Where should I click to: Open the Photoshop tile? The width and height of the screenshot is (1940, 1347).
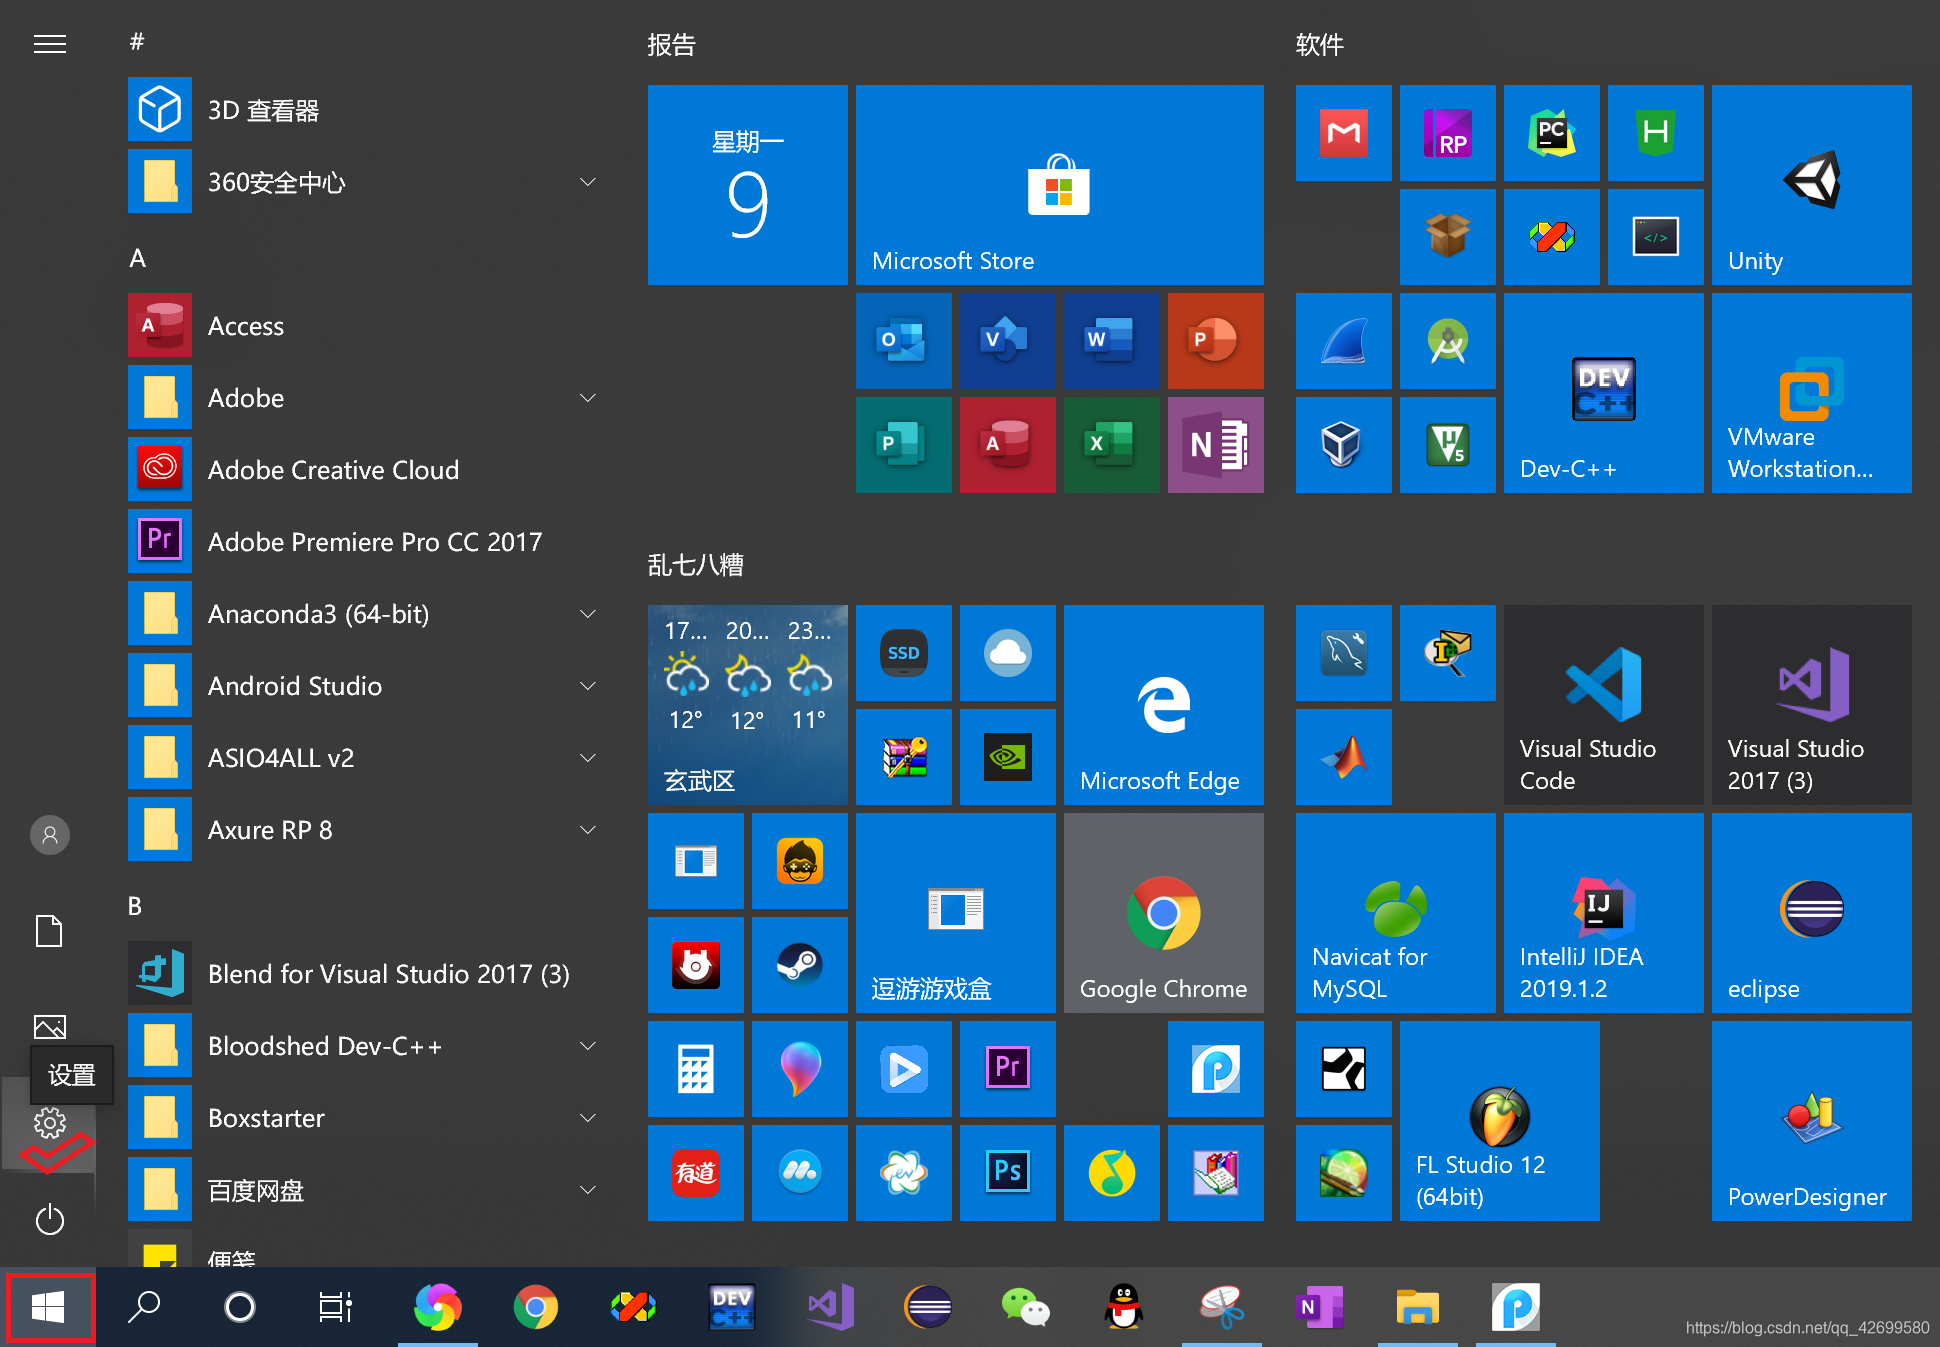click(x=1007, y=1173)
